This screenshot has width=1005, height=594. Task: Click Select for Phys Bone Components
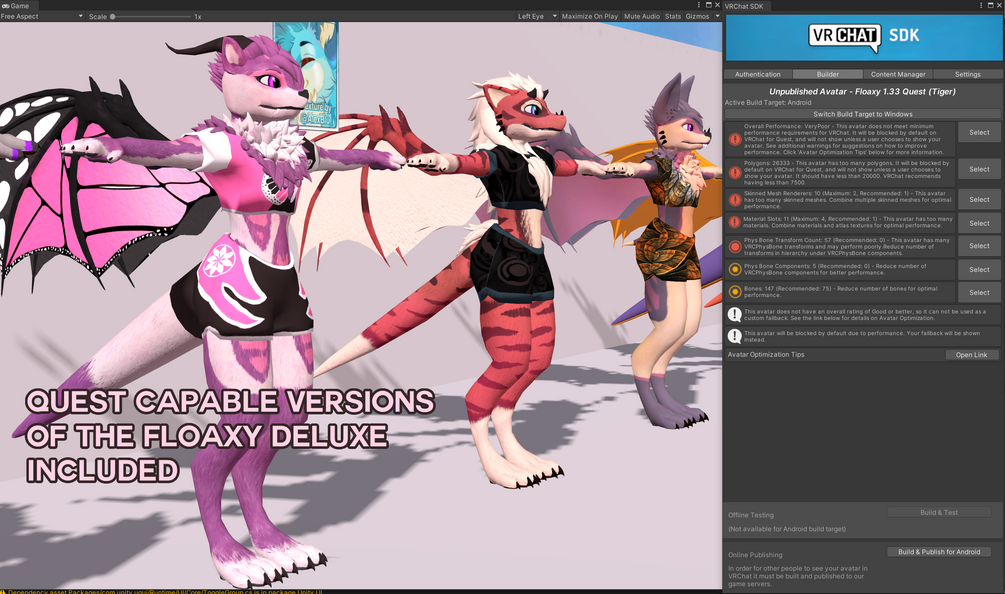979,270
